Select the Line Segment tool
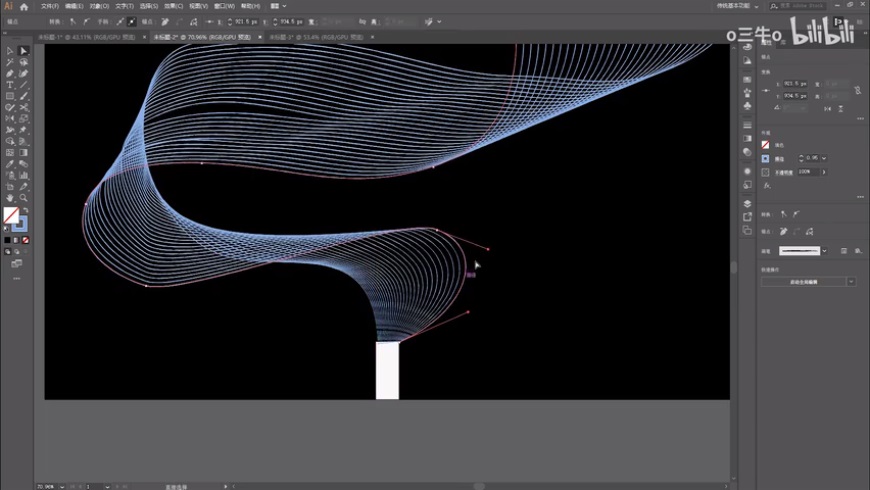This screenshot has height=490, width=870. click(x=23, y=85)
